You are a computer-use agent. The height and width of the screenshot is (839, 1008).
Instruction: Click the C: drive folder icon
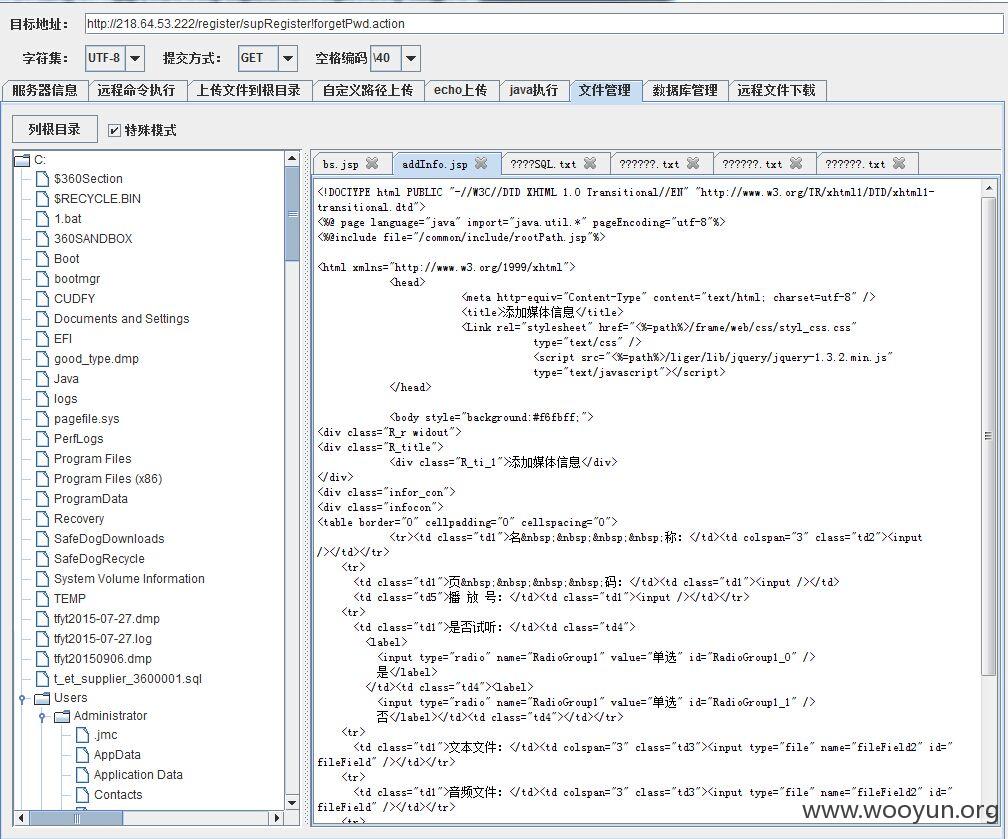22,159
